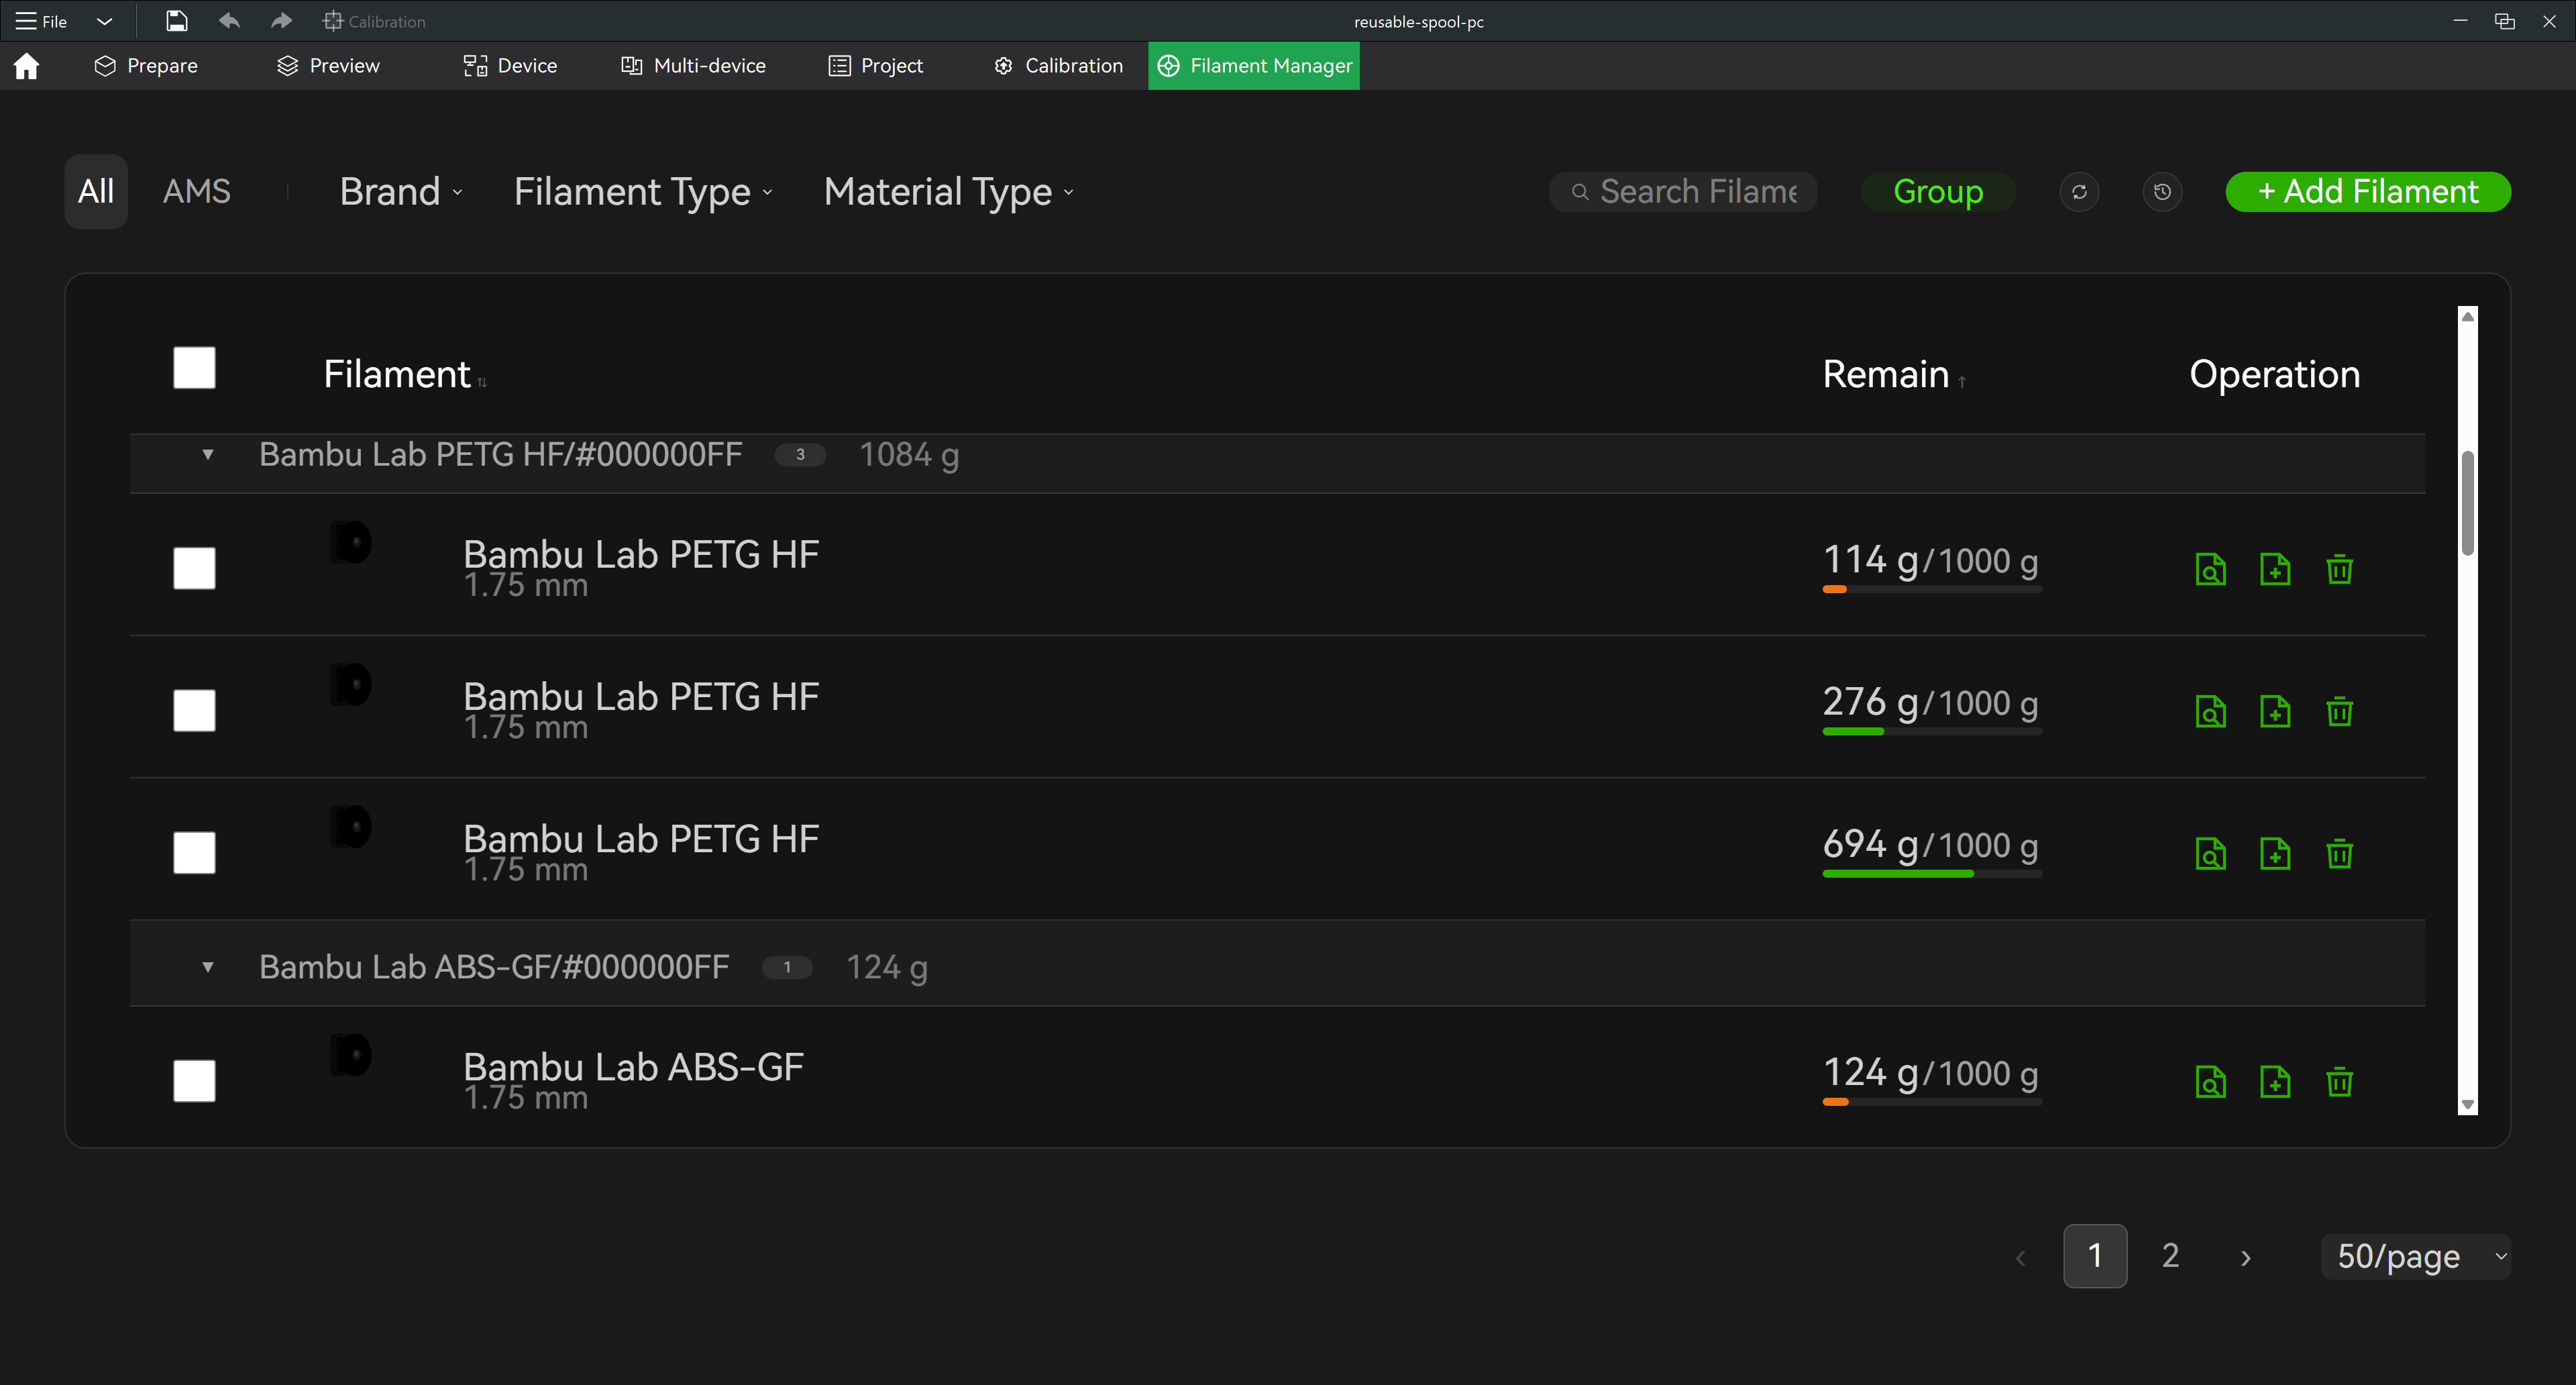
Task: Duplicate the 276 g PETG HF spool
Action: pyautogui.click(x=2275, y=711)
